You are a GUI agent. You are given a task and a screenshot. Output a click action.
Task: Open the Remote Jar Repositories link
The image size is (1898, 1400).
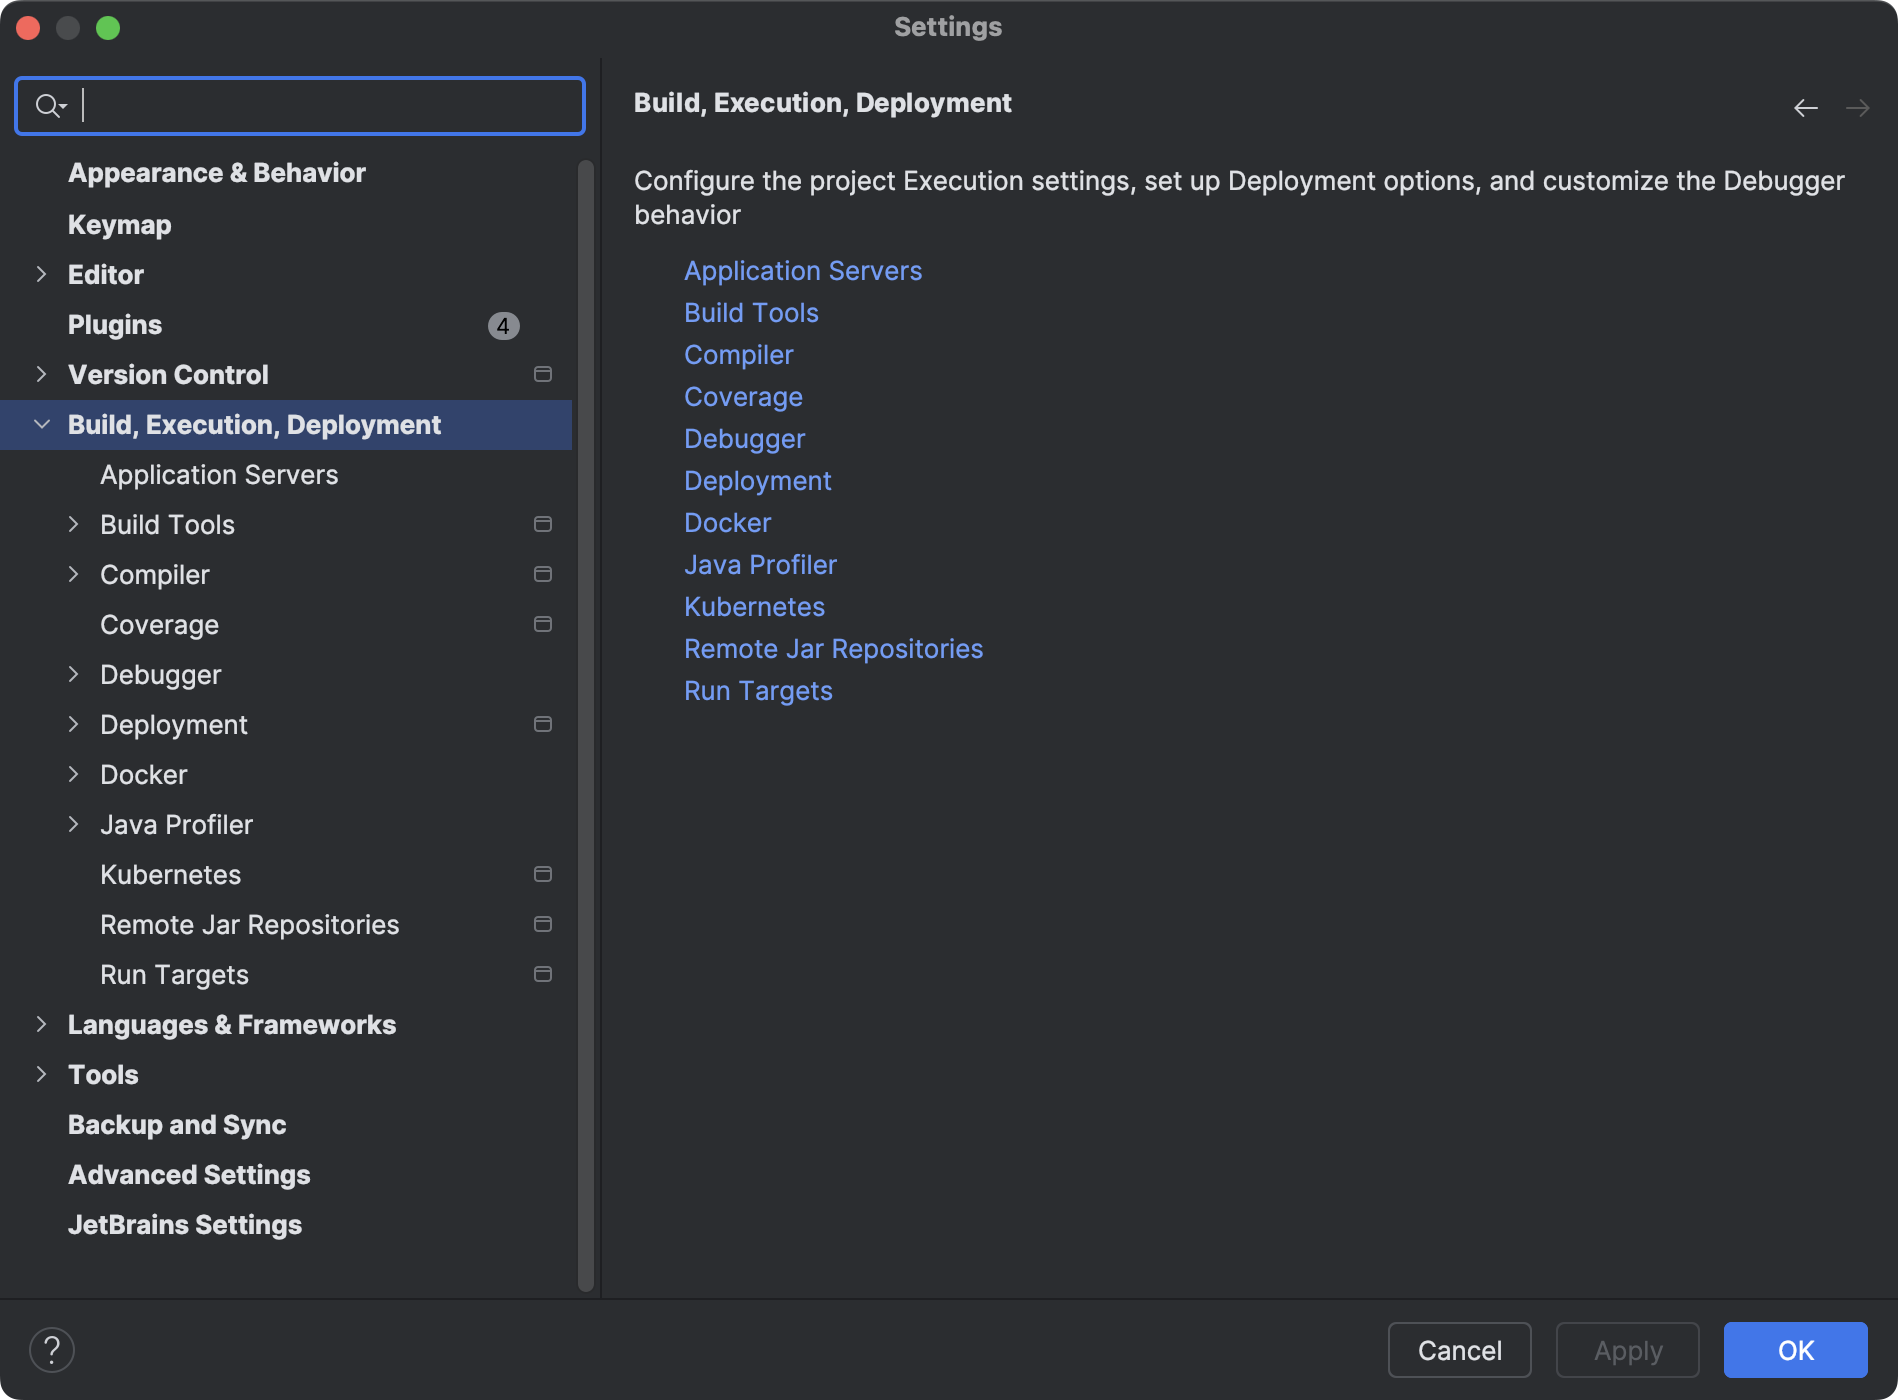pyautogui.click(x=833, y=648)
